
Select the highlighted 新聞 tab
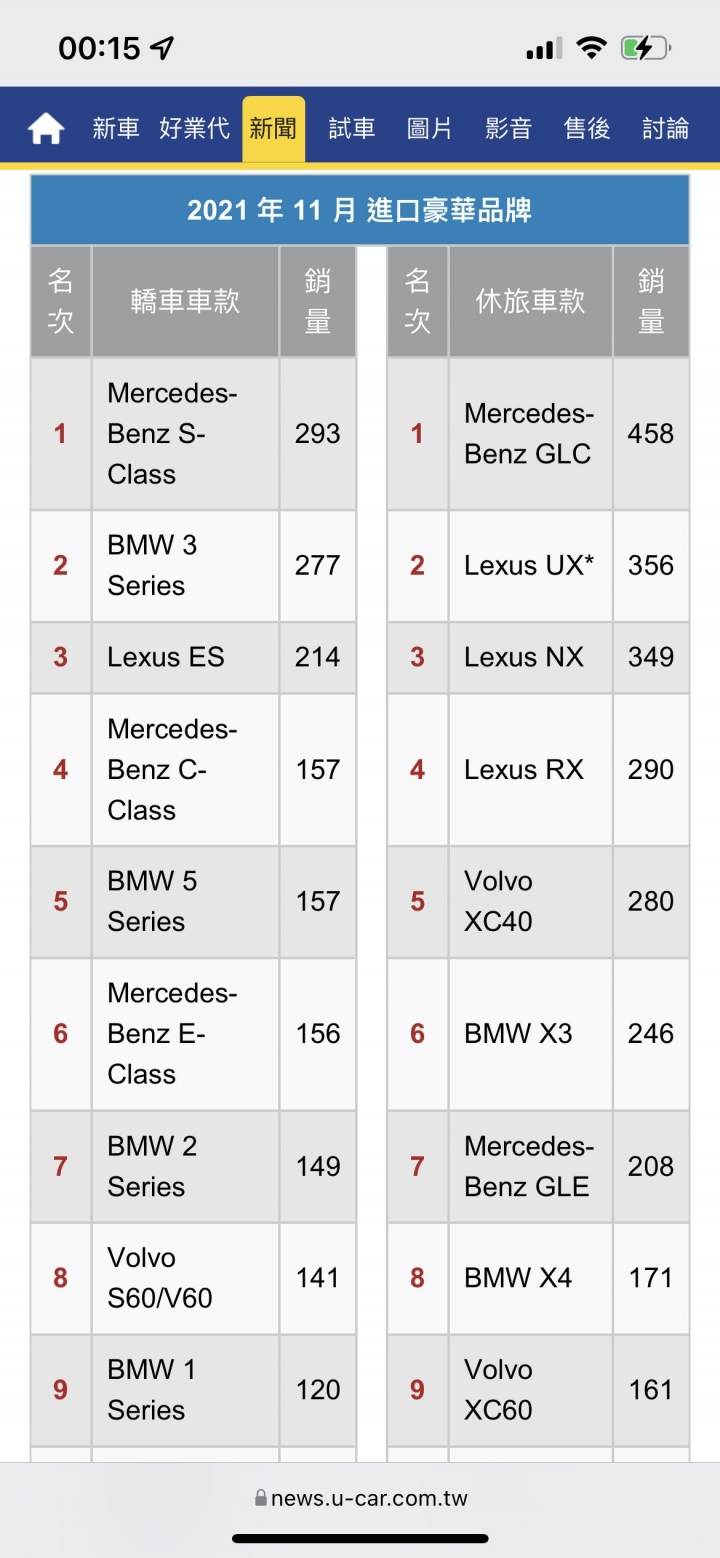point(273,129)
